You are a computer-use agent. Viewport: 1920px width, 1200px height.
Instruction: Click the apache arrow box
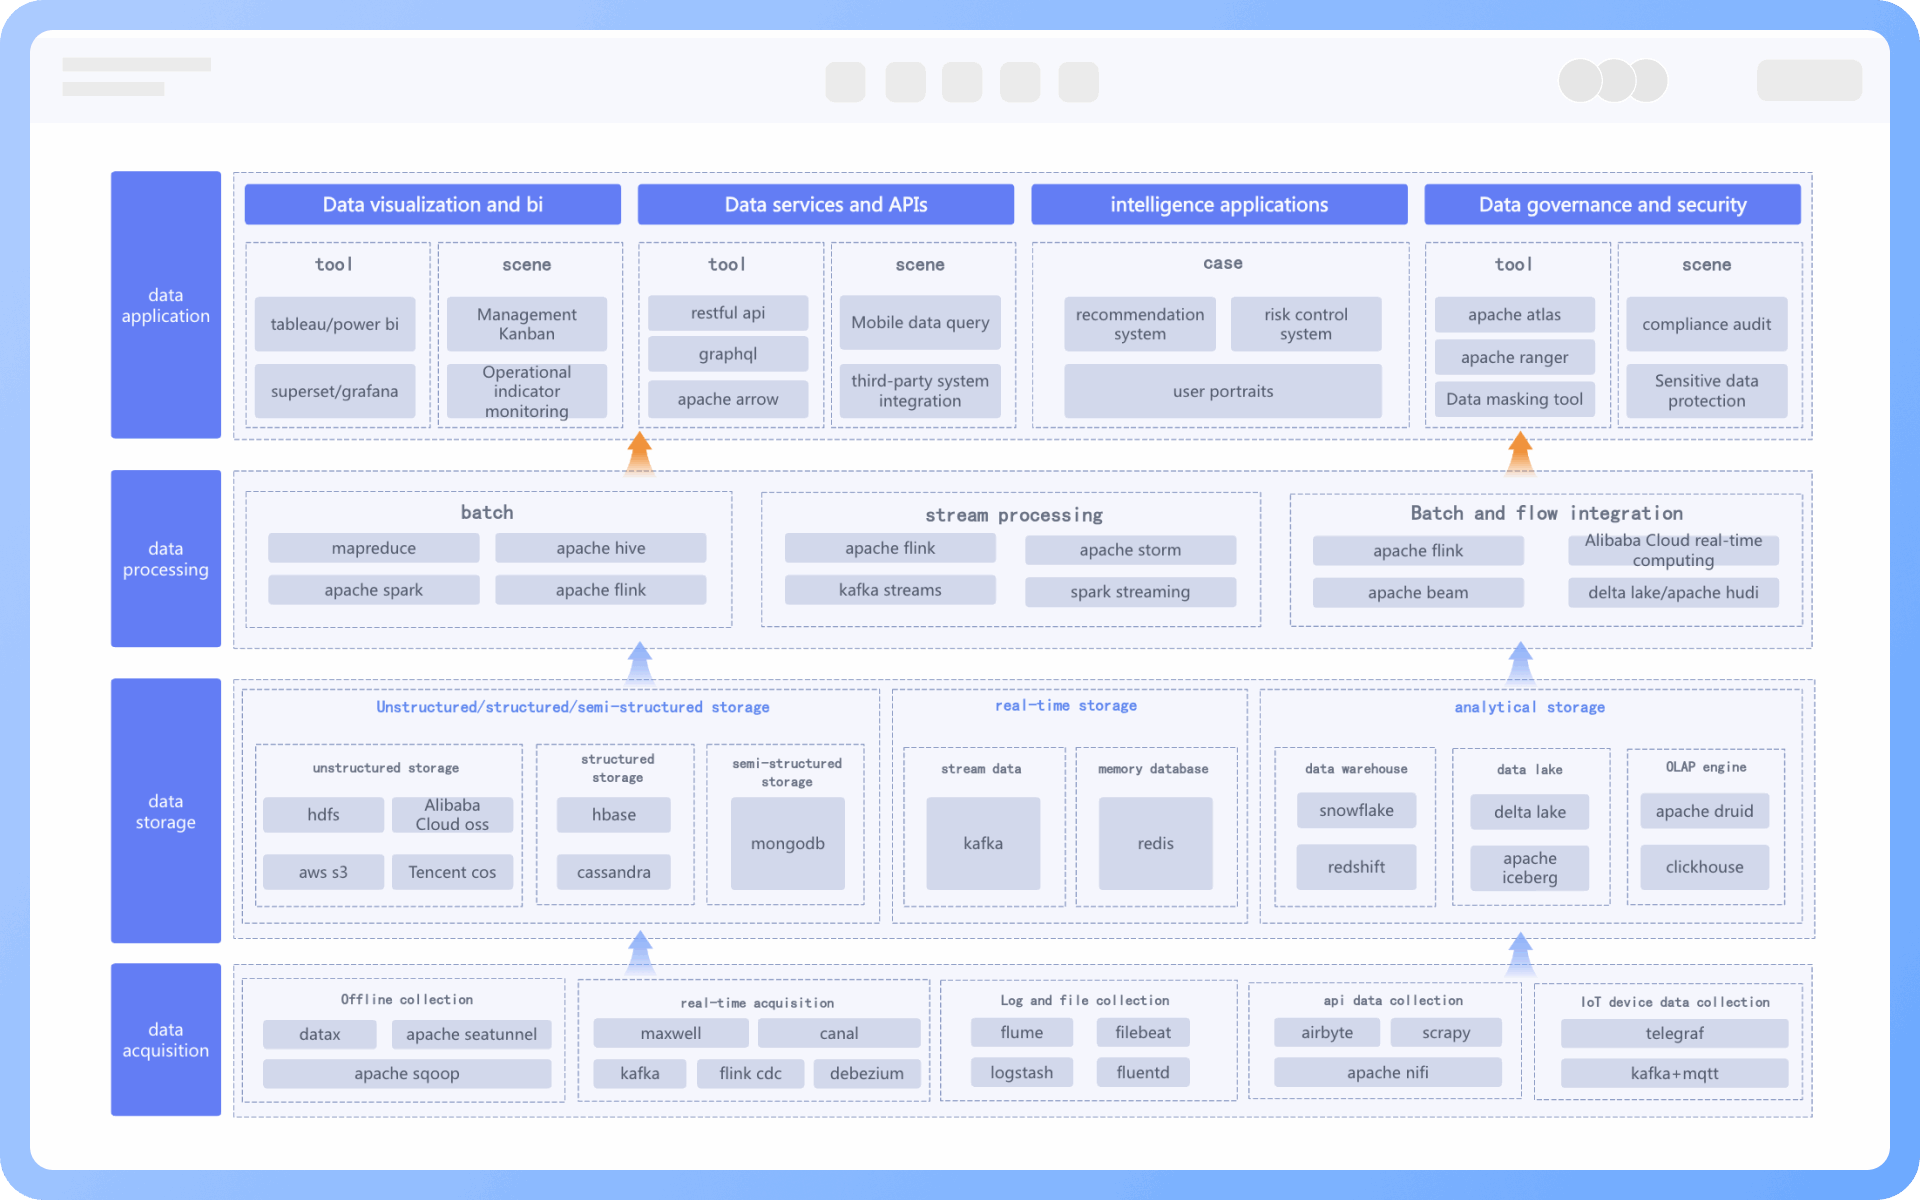[728, 399]
